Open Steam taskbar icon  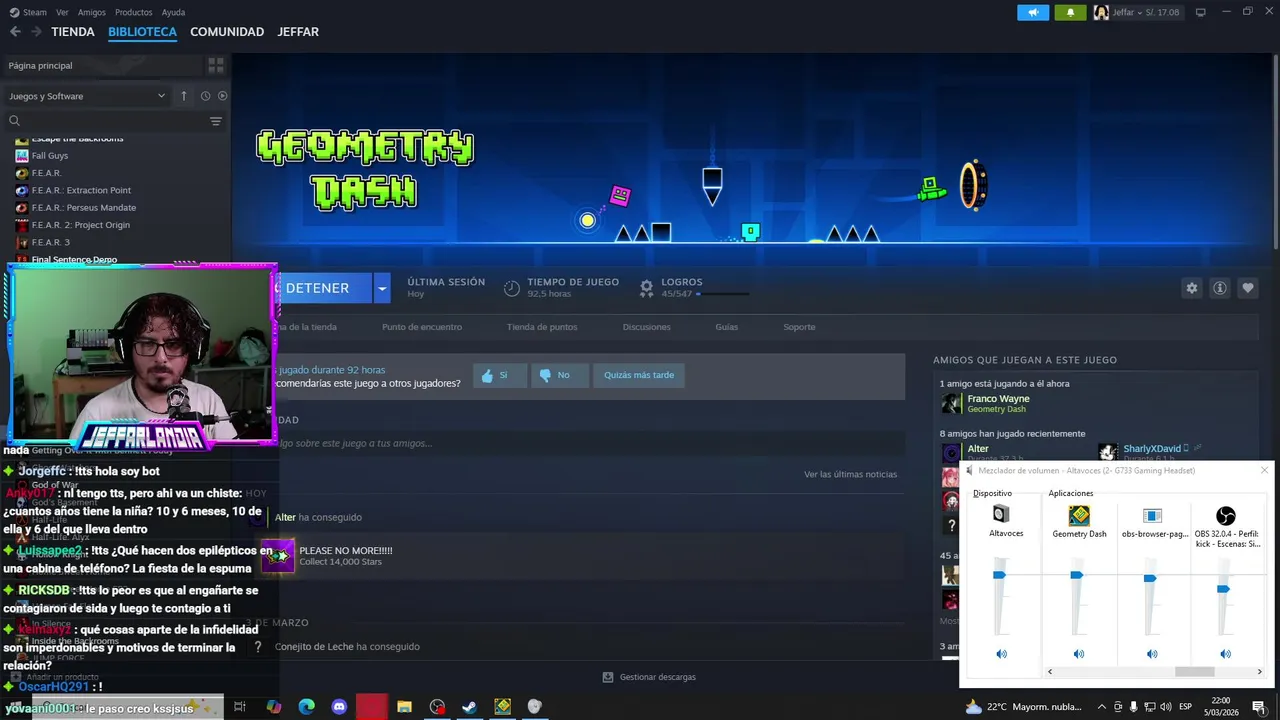click(469, 707)
